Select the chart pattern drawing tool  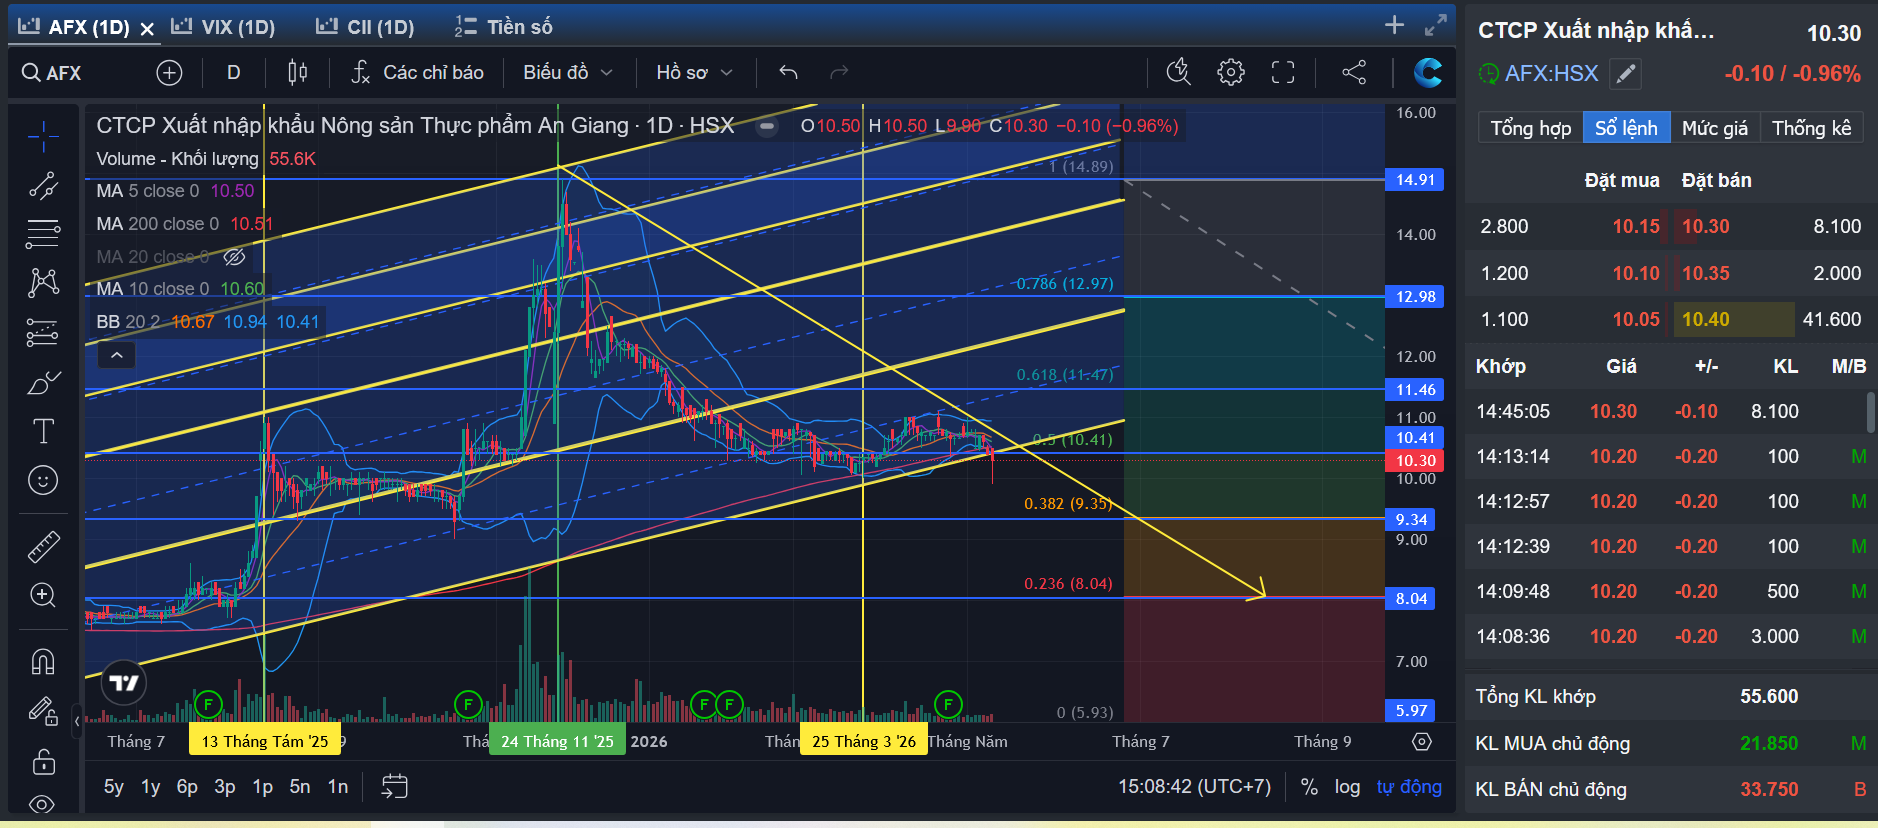[43, 282]
